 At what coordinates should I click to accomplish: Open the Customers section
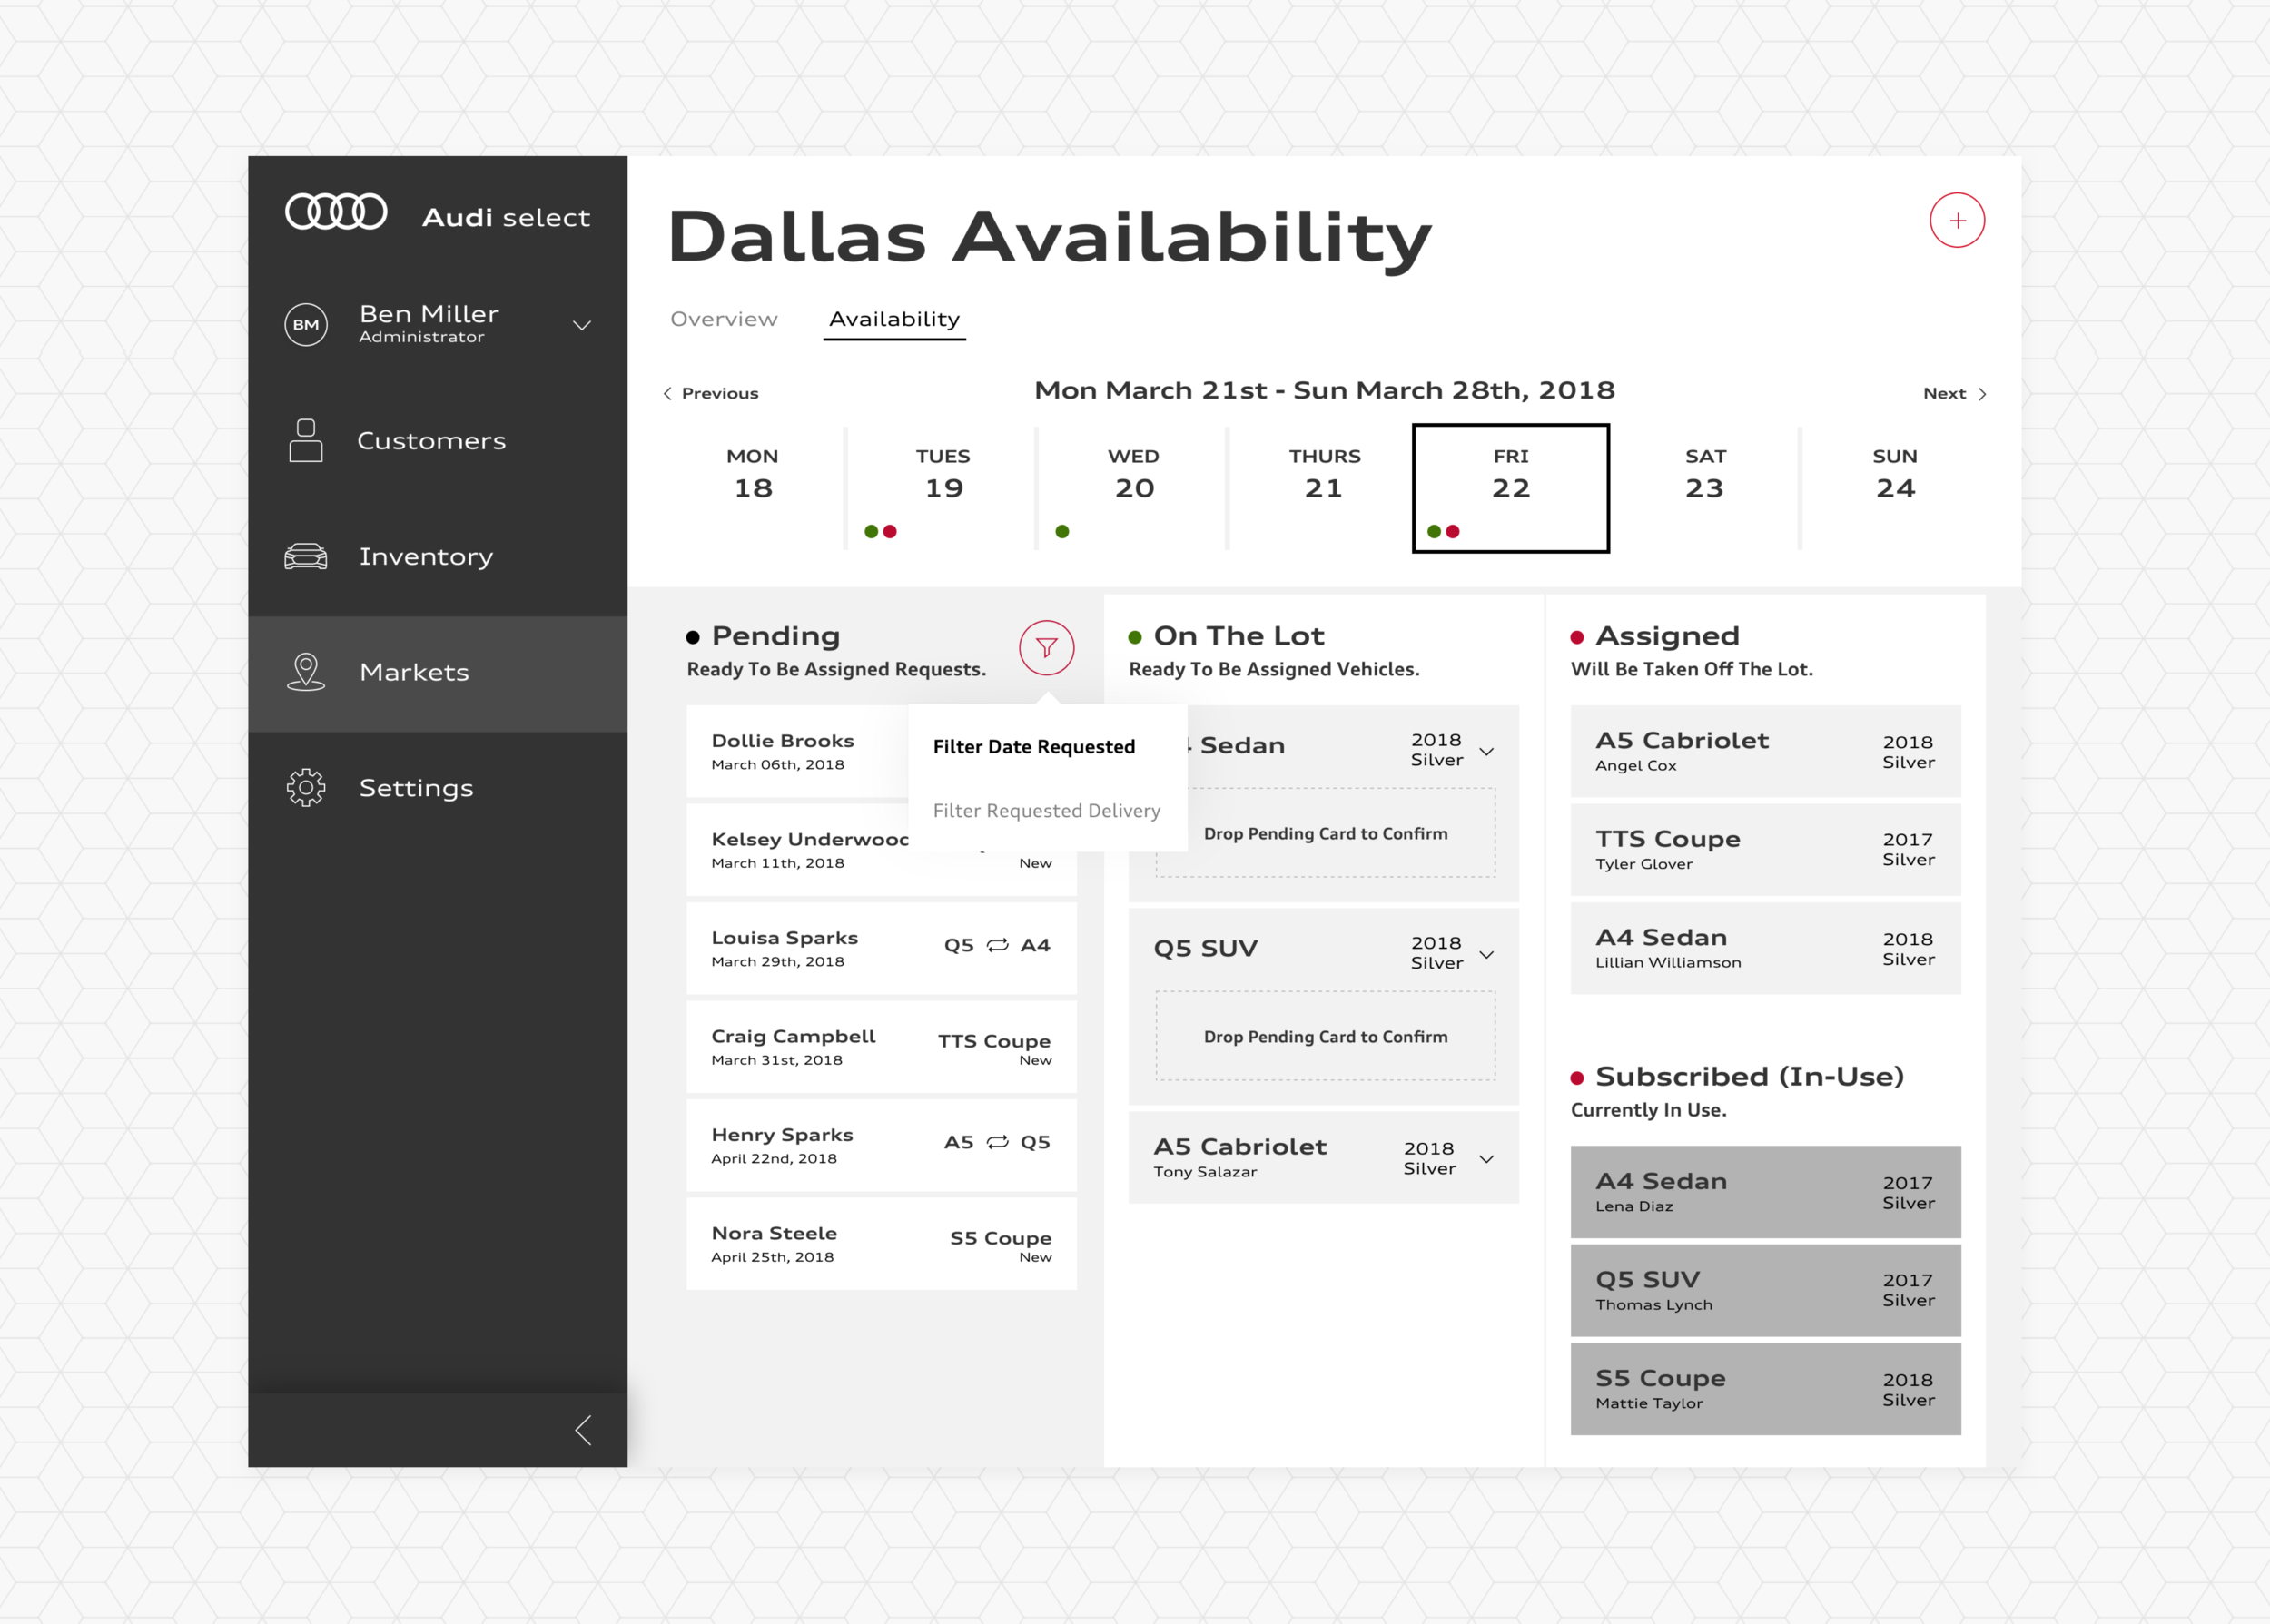point(438,441)
